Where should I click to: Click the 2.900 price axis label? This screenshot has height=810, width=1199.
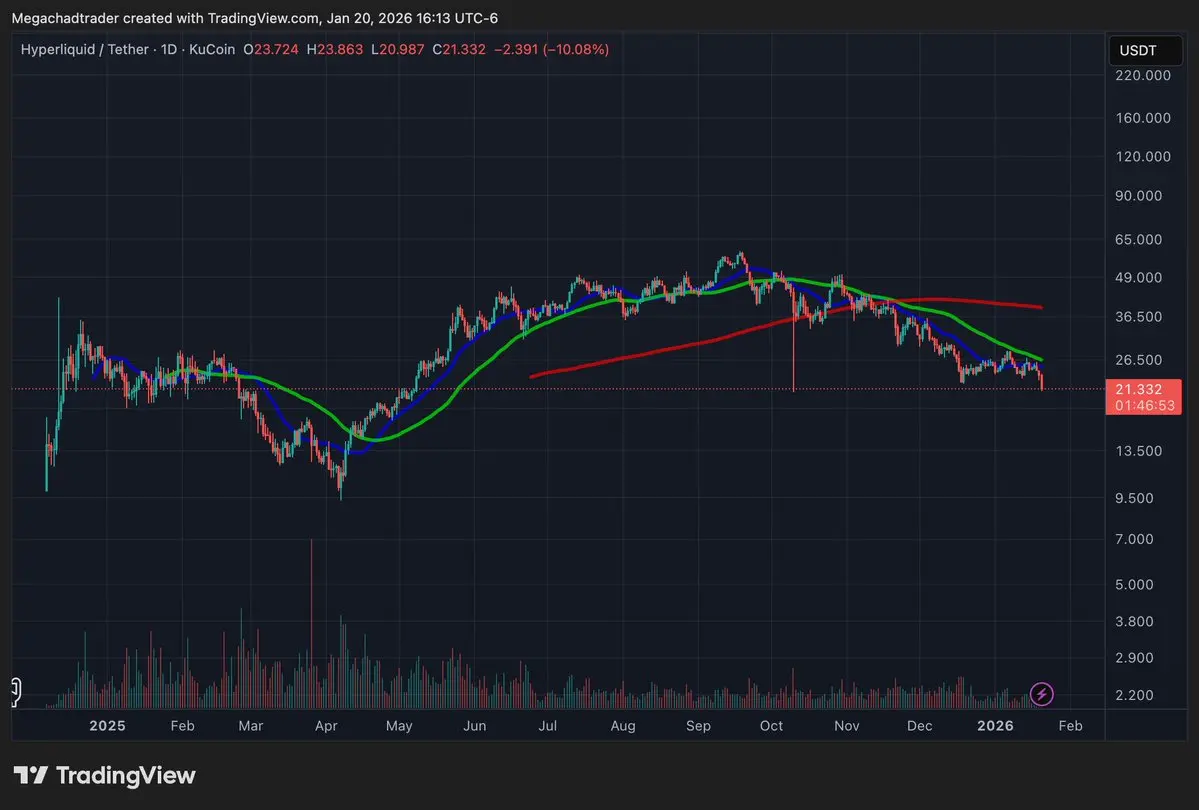click(1134, 658)
